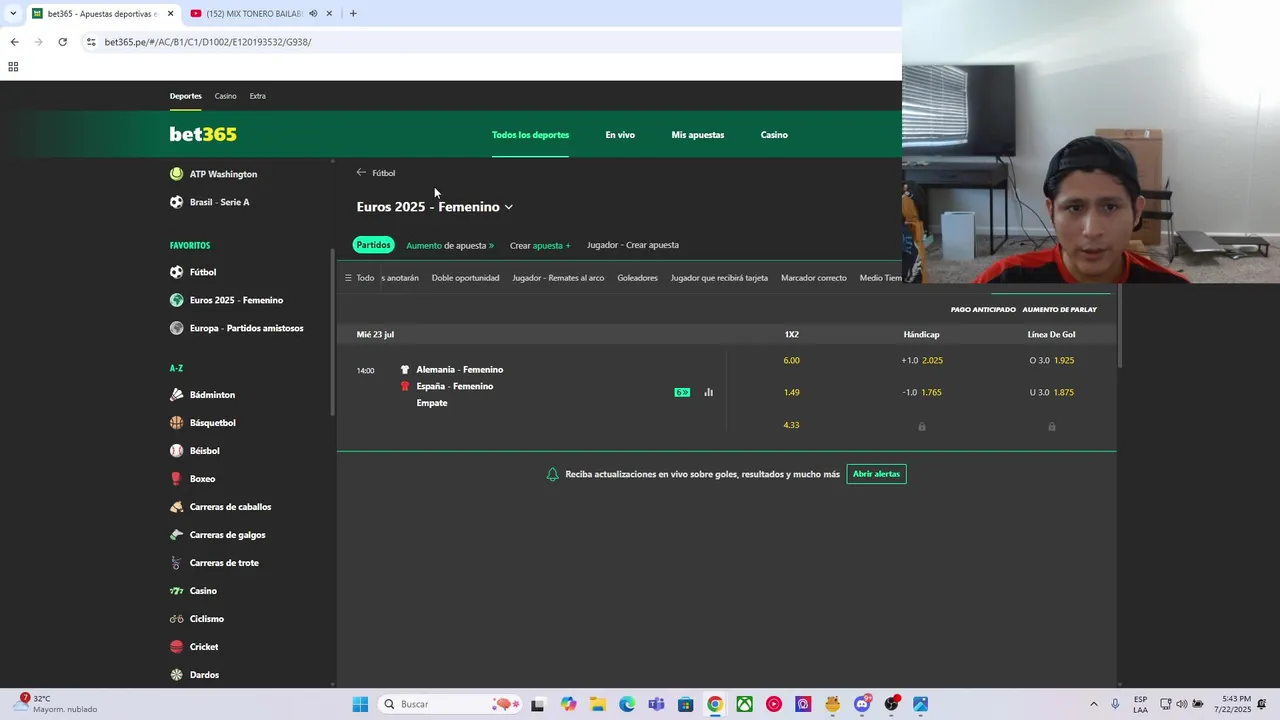Image resolution: width=1280 pixels, height=720 pixels.
Task: Open a new Chrome tab
Action: (353, 14)
